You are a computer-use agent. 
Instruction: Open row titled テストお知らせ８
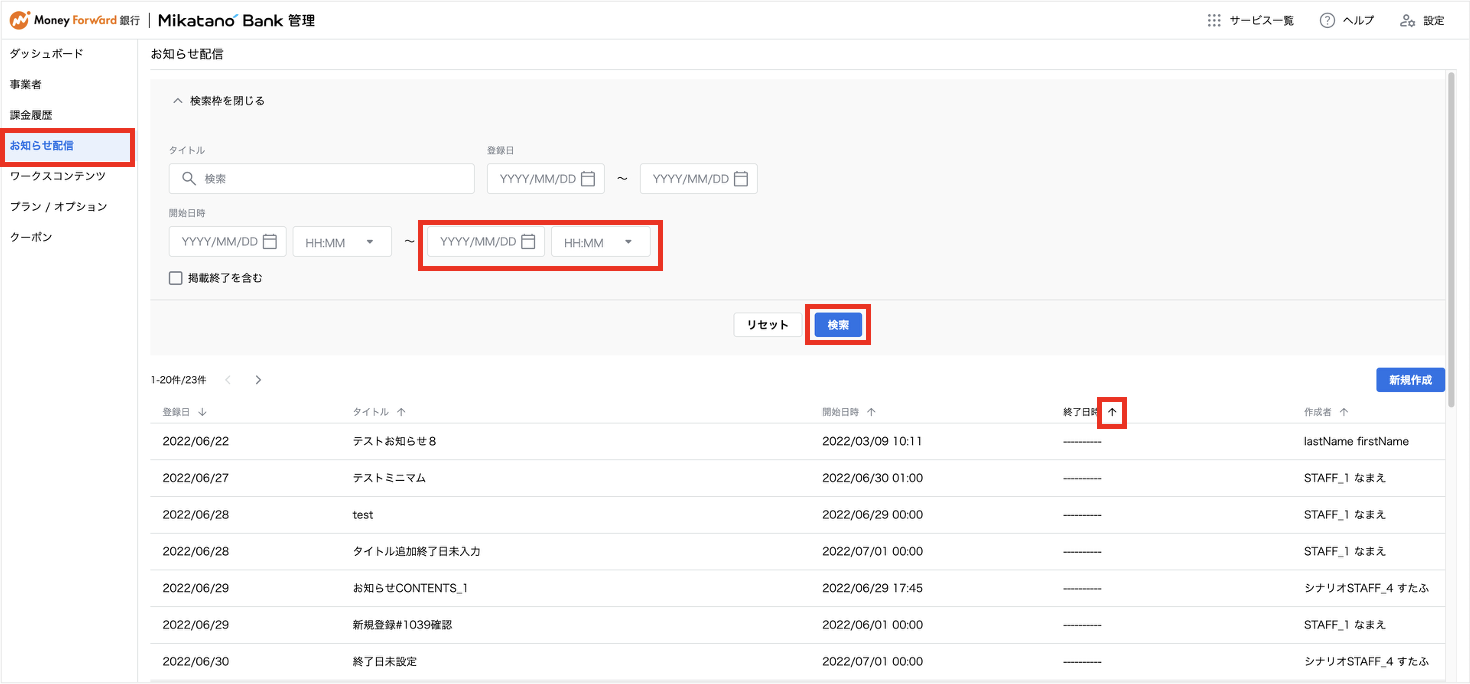click(797, 442)
